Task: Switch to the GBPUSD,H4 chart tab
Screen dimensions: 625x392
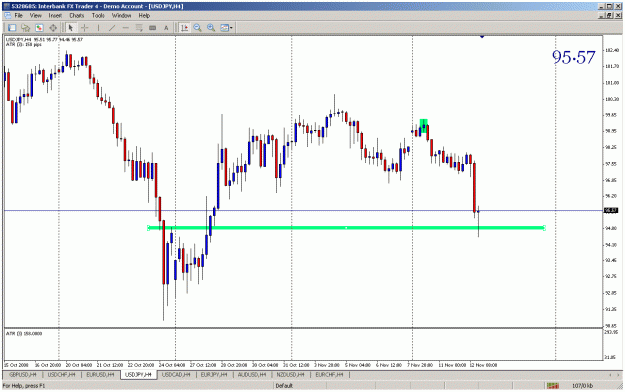Action: click(23, 375)
